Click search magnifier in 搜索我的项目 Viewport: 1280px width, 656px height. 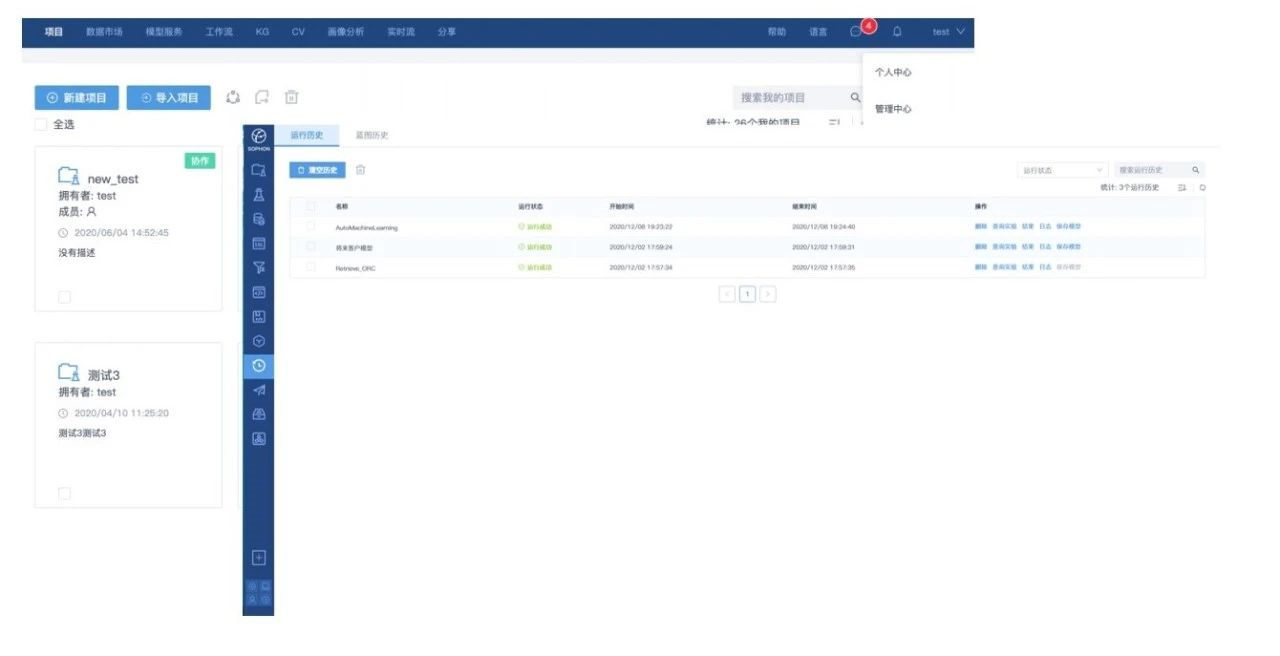pyautogui.click(x=855, y=97)
